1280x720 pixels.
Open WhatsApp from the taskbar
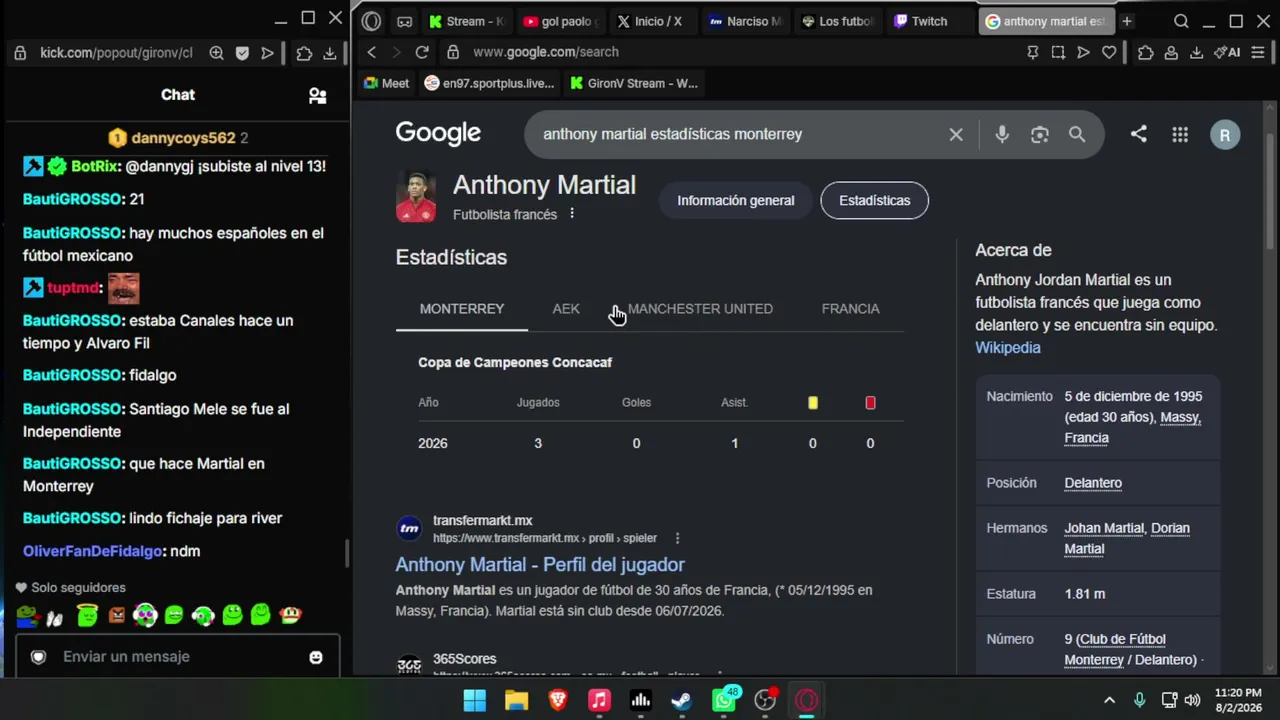click(x=724, y=700)
